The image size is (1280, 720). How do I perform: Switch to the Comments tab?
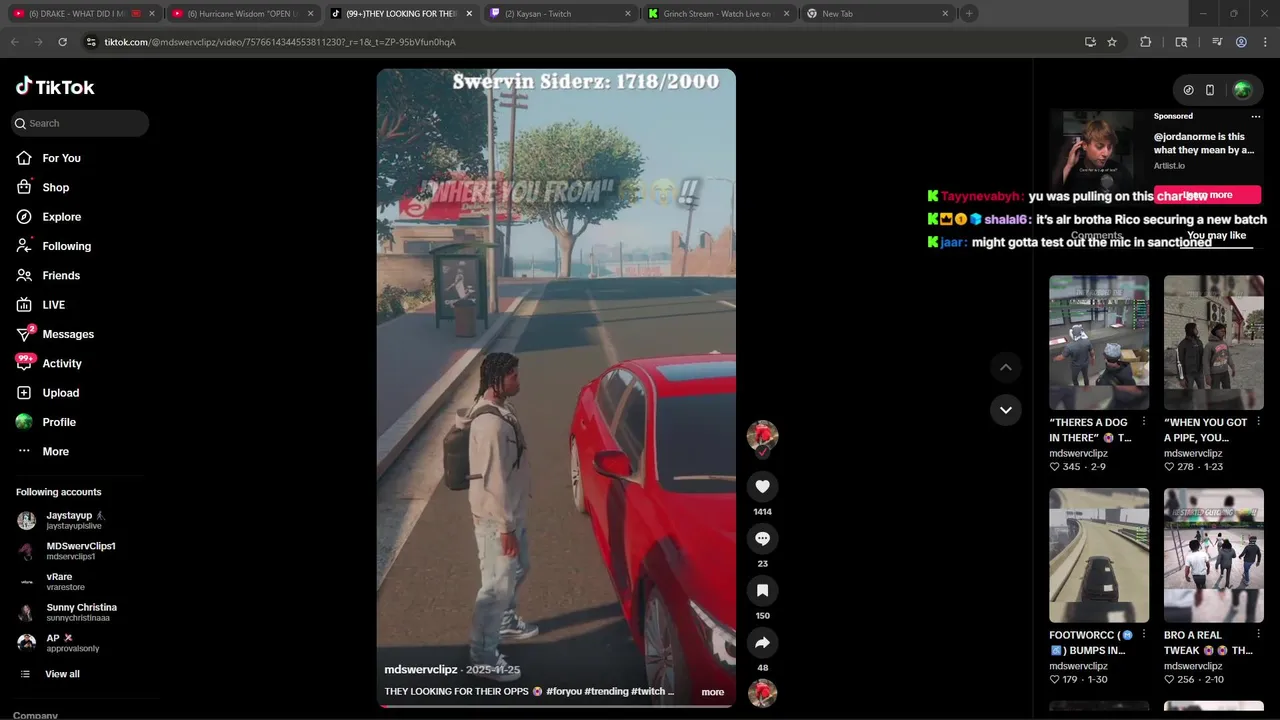[1097, 236]
